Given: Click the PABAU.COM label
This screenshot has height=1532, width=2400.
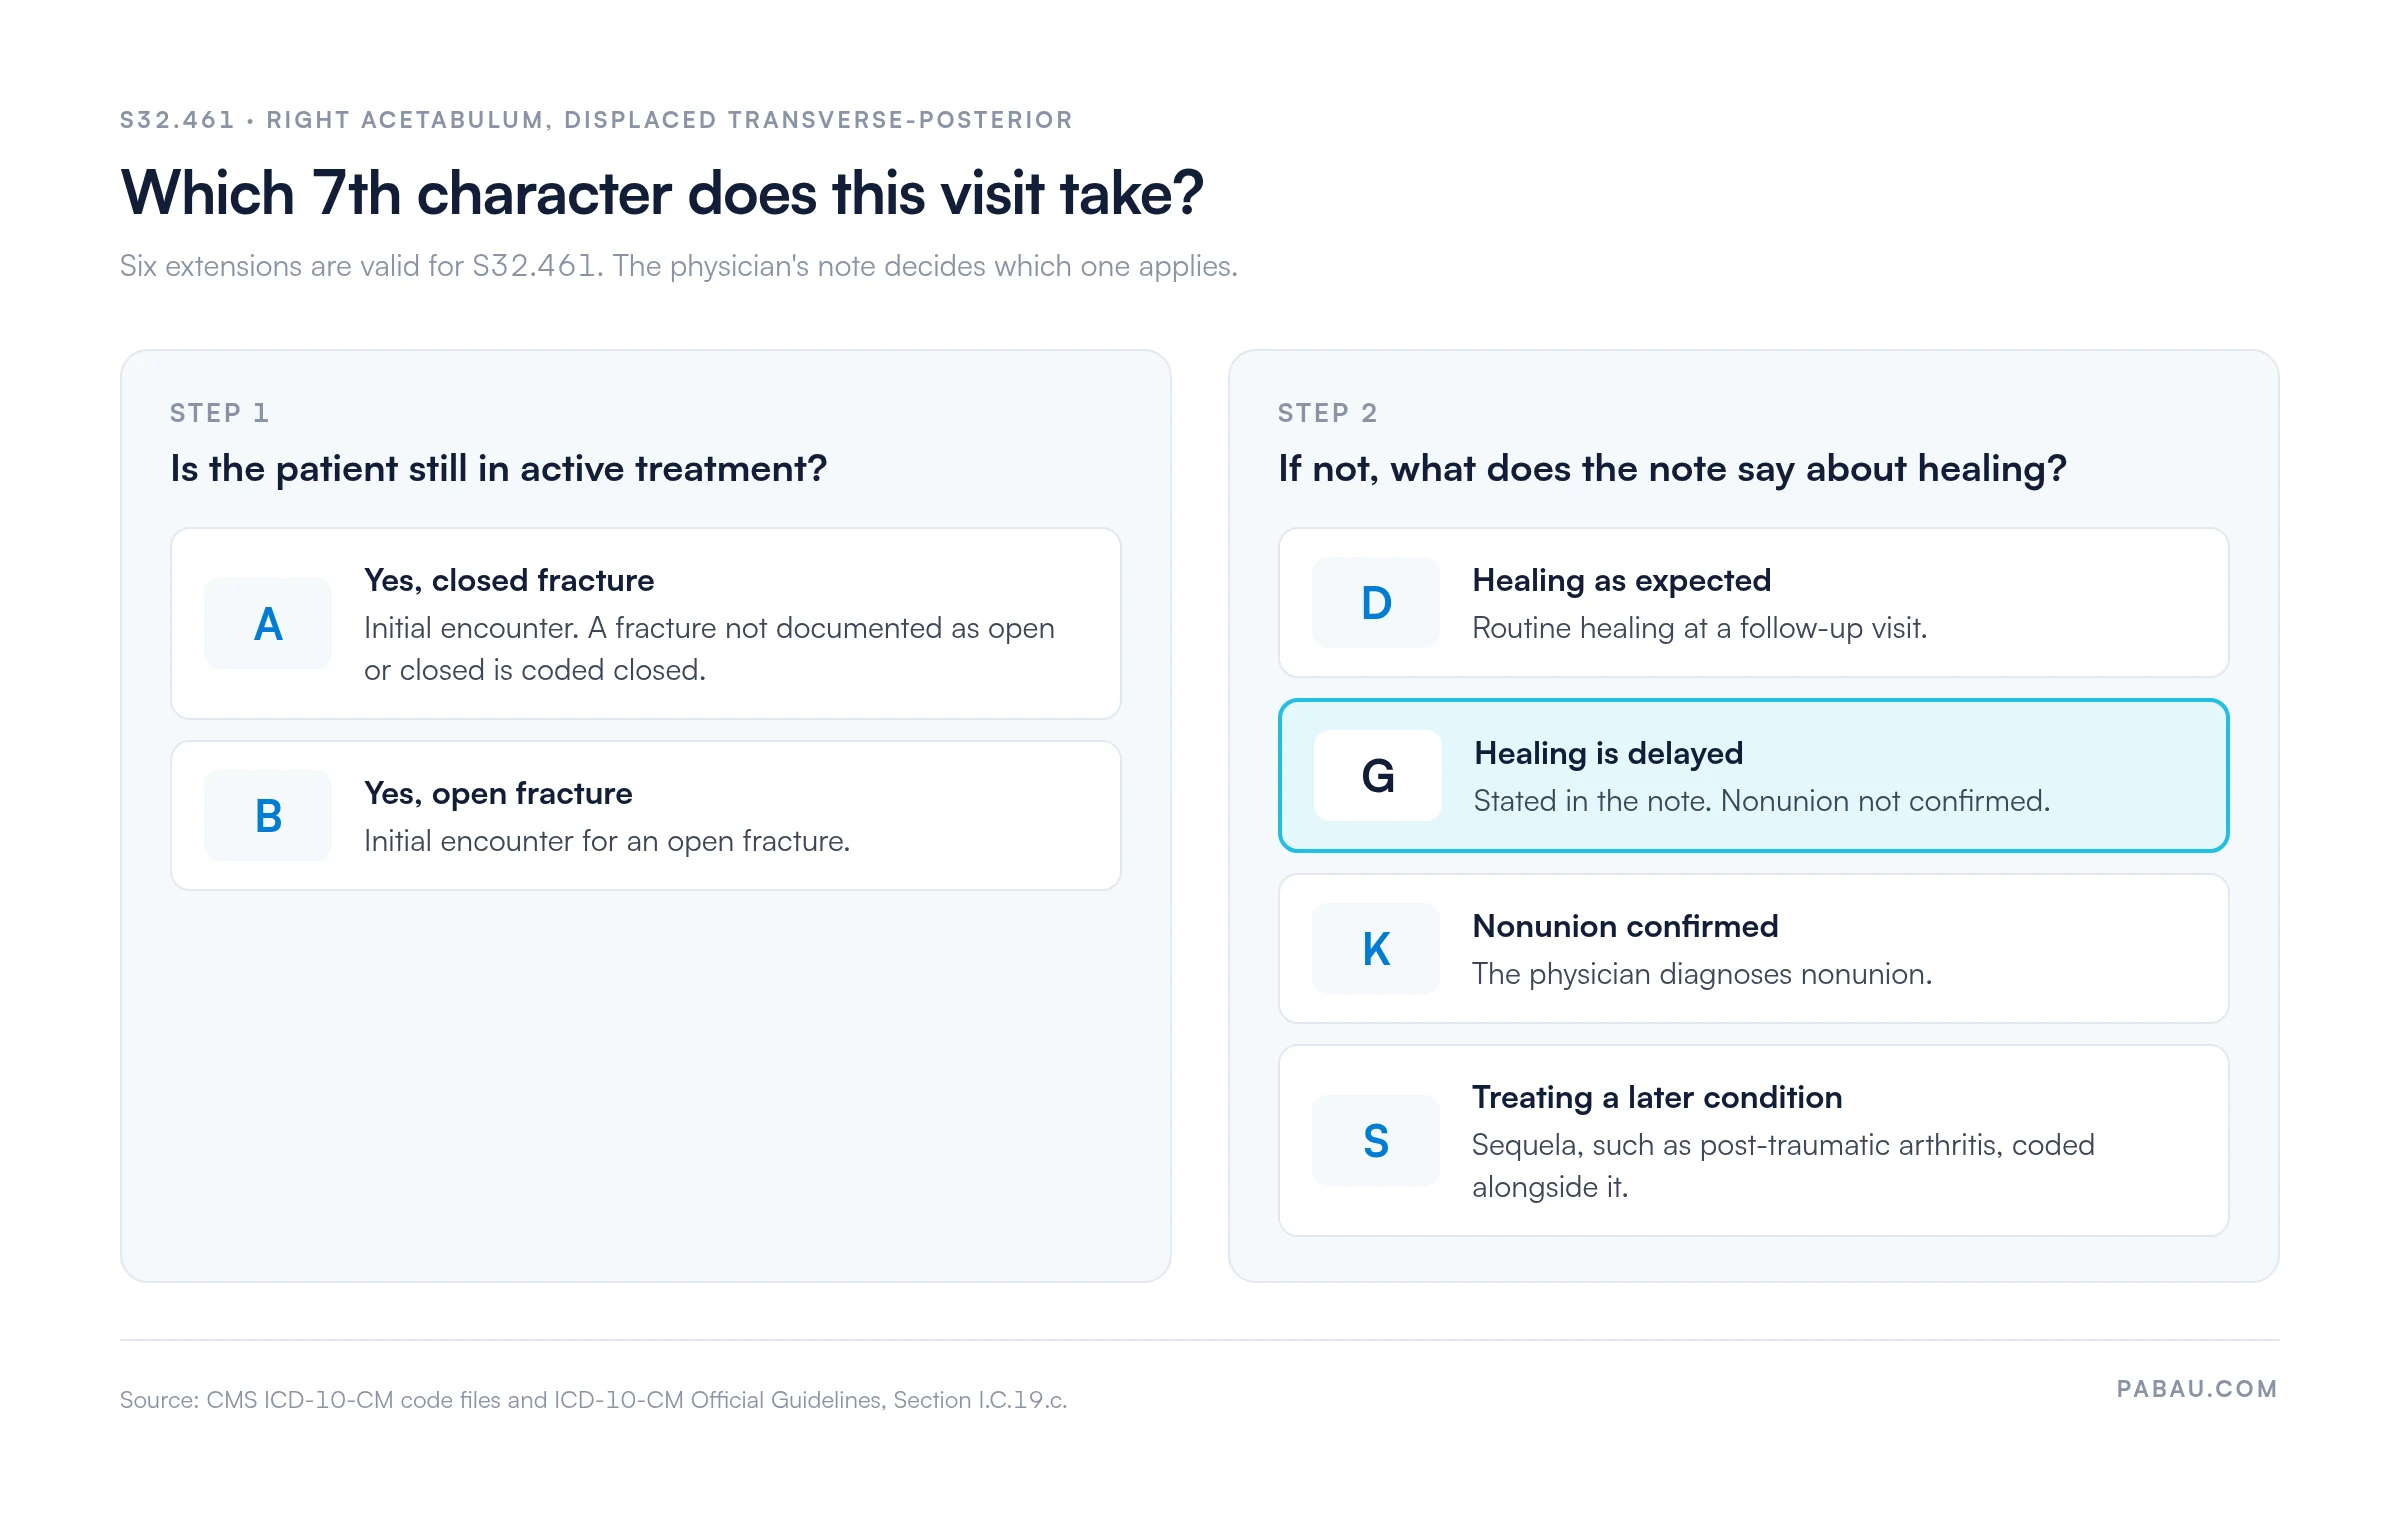Looking at the screenshot, I should click(x=2197, y=1389).
